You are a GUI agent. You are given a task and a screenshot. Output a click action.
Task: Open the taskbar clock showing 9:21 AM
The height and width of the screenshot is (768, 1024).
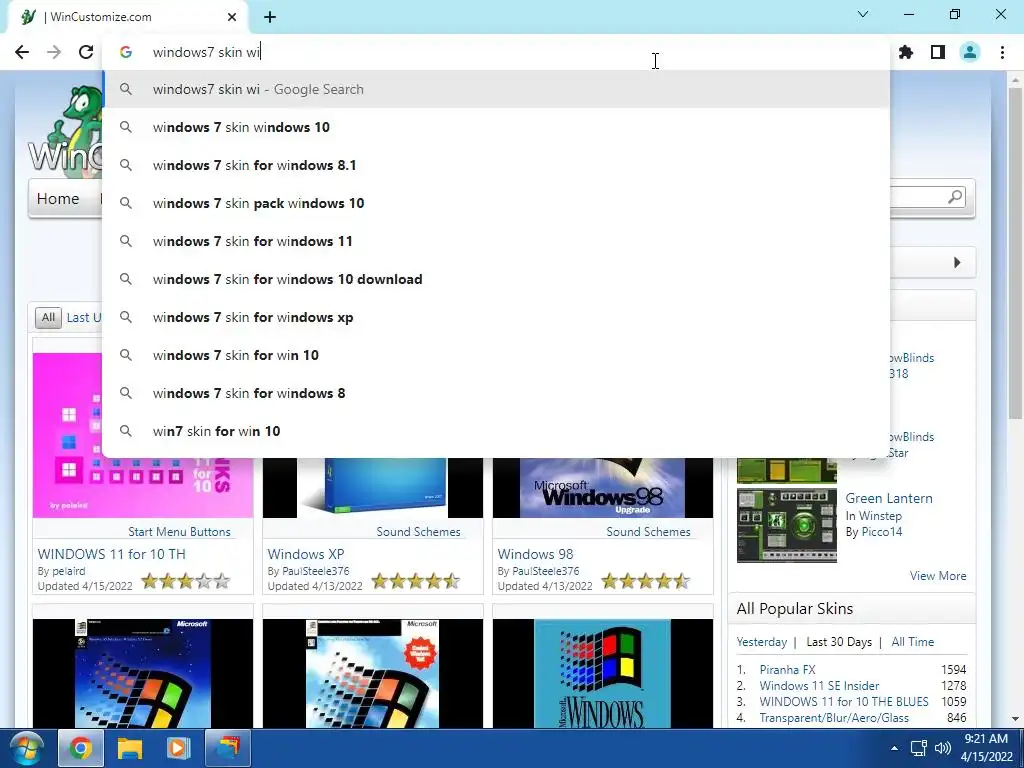pos(986,748)
